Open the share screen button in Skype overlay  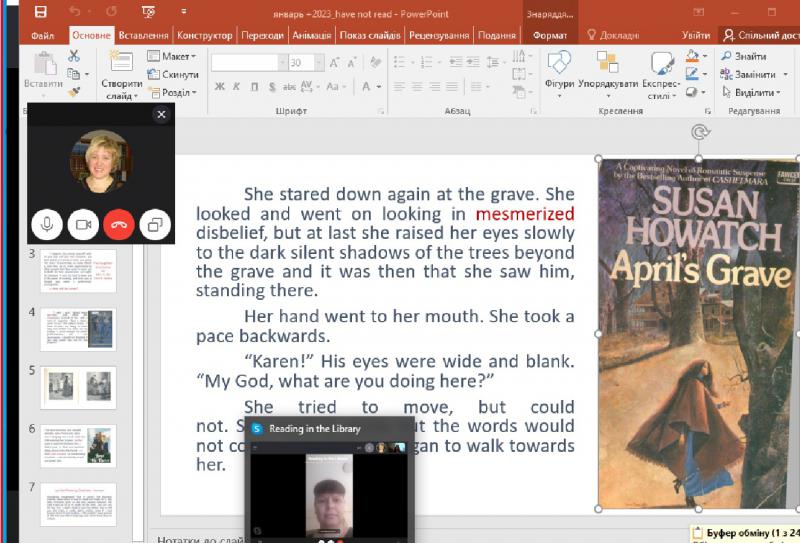tap(155, 225)
